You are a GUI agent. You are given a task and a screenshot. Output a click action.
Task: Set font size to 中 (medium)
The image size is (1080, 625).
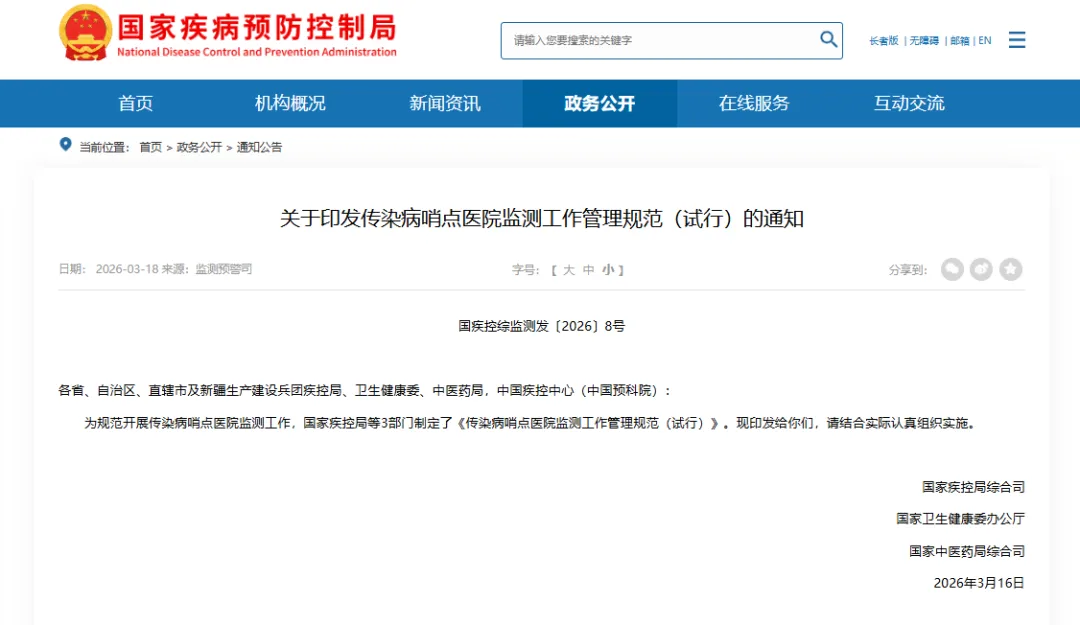point(589,270)
